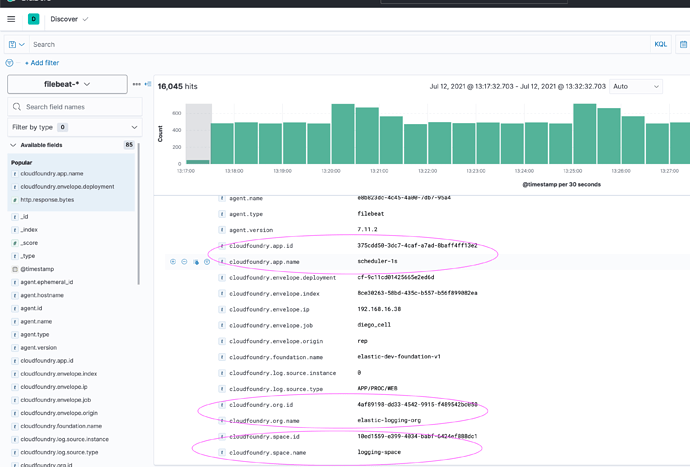Focus the Search field names box
The width and height of the screenshot is (690, 467).
[75, 107]
